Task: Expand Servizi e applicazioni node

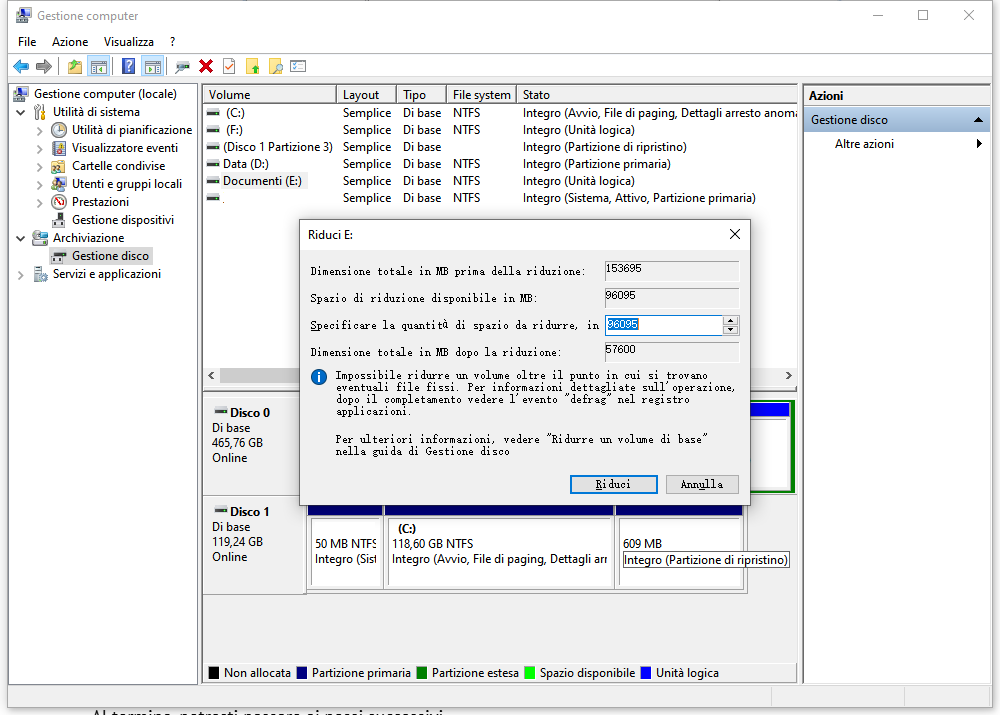Action: 22,274
